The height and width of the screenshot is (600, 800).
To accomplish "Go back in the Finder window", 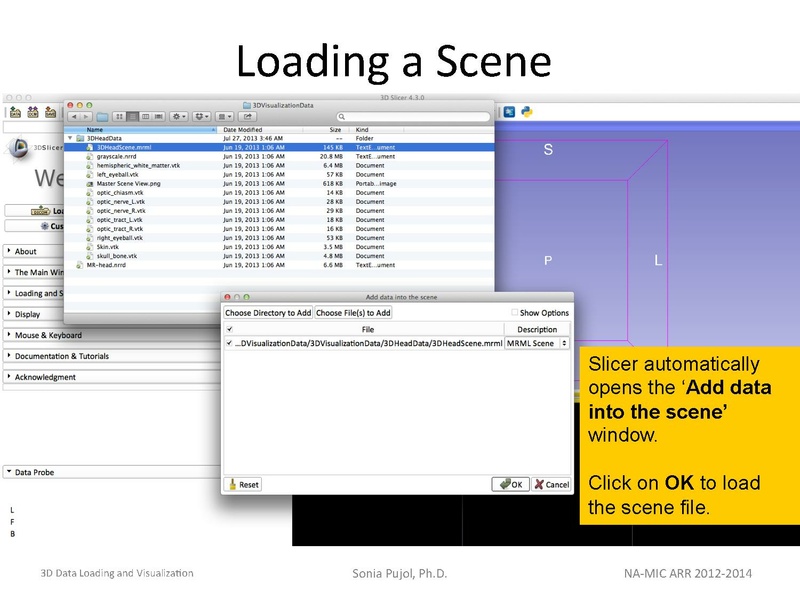I will (x=74, y=117).
